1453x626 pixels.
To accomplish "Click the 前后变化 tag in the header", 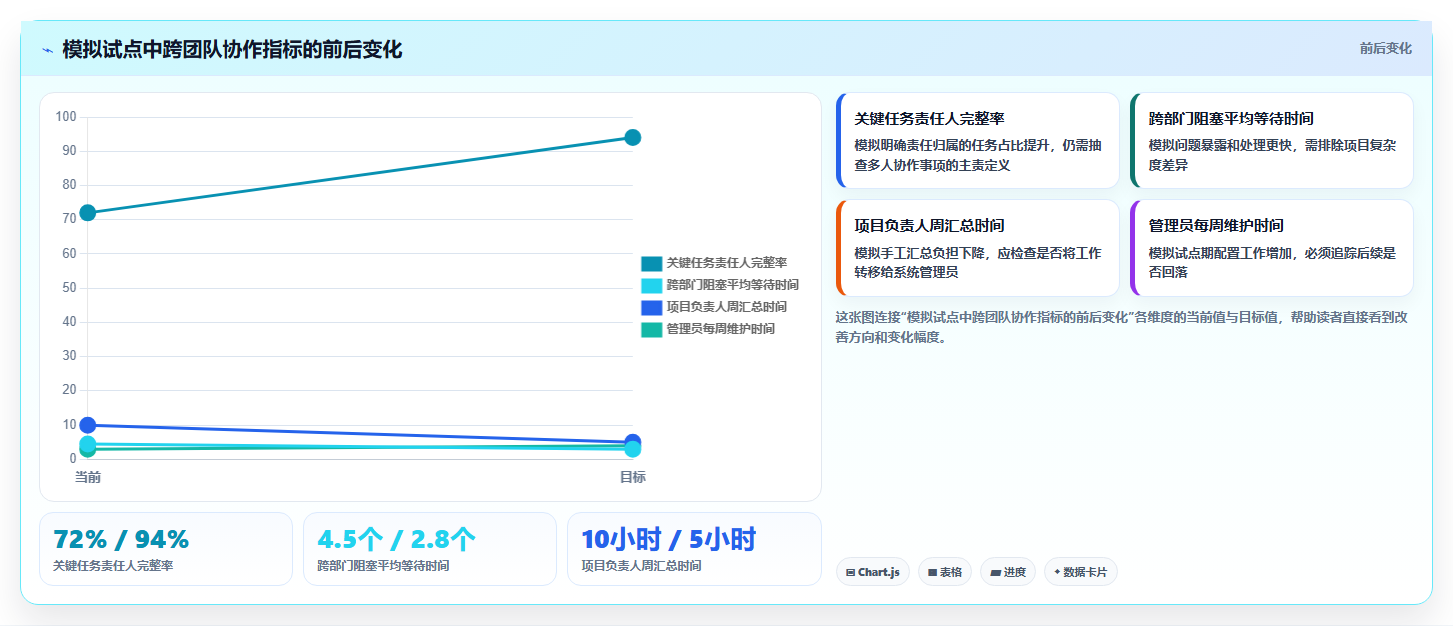I will coord(1385,48).
